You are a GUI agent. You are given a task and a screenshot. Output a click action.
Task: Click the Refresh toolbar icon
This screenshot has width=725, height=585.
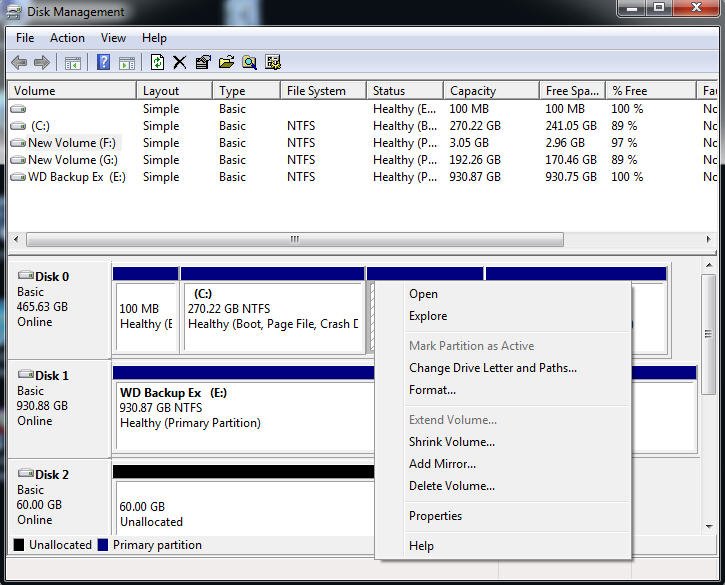157,62
